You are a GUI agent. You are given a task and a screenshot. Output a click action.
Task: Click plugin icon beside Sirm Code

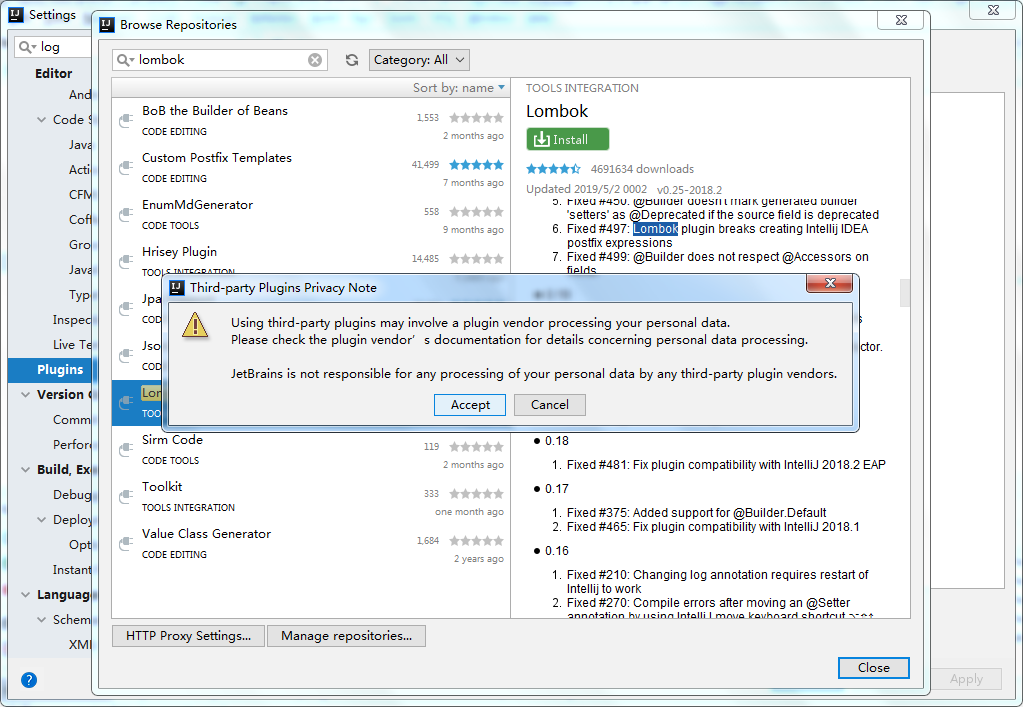[126, 450]
